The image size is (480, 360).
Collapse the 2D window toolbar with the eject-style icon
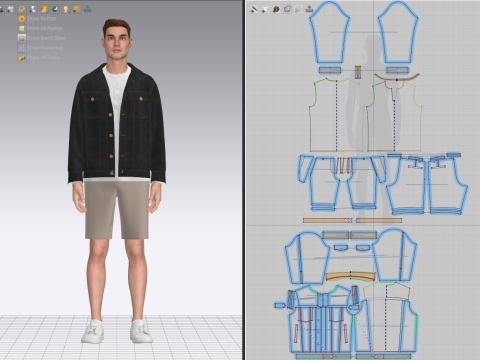(x=309, y=9)
